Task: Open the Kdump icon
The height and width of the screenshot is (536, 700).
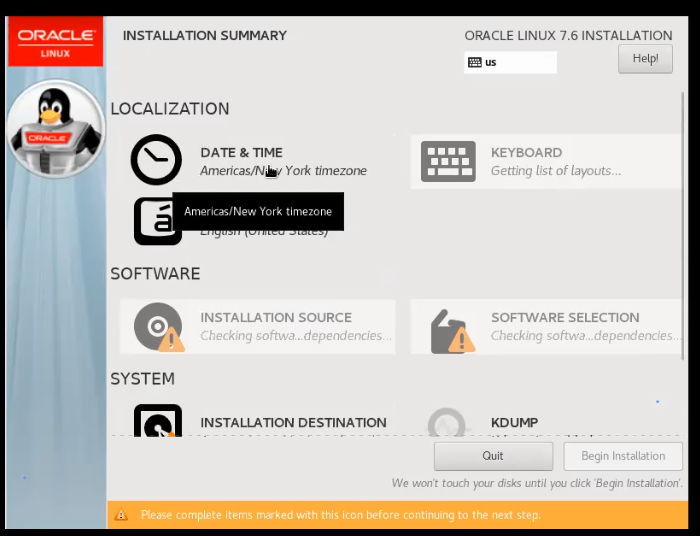Action: pyautogui.click(x=446, y=422)
